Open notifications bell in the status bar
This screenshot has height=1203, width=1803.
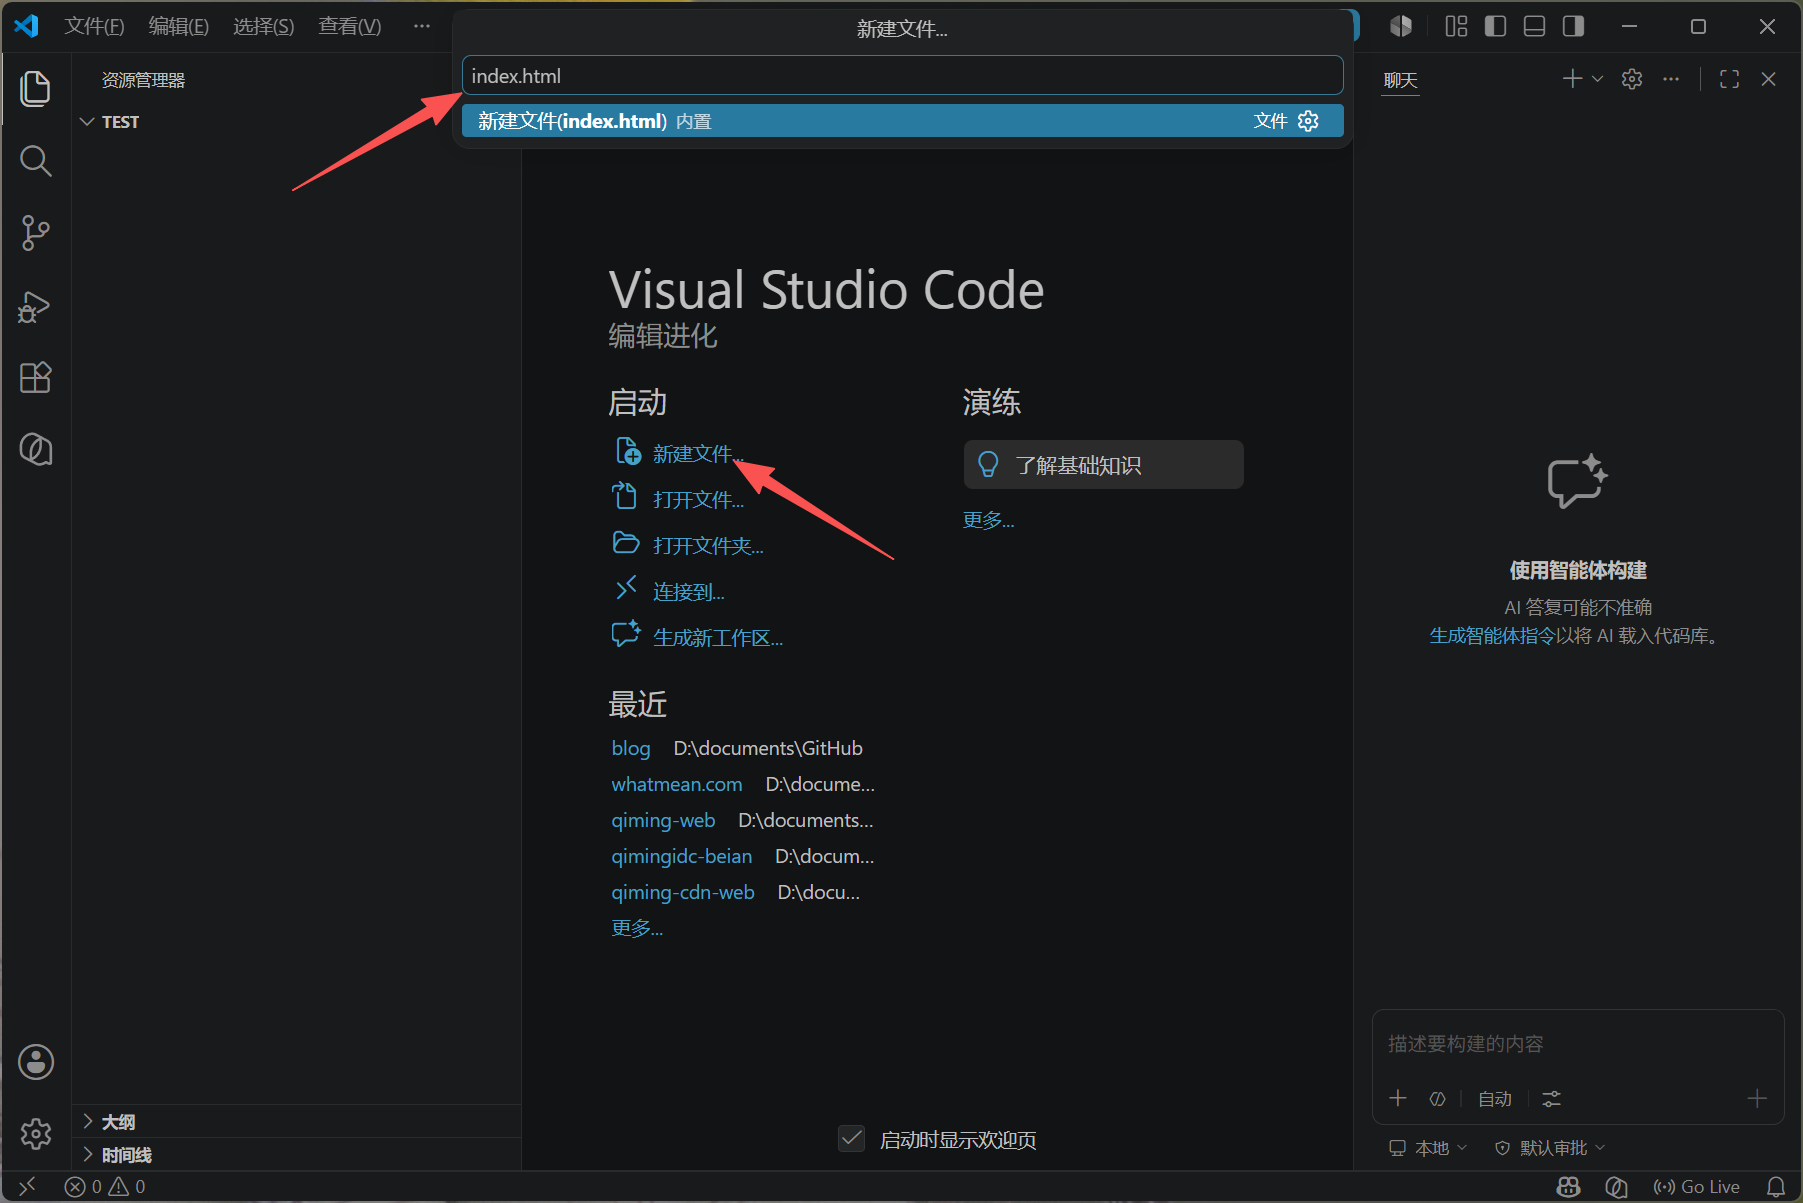coord(1776,1186)
